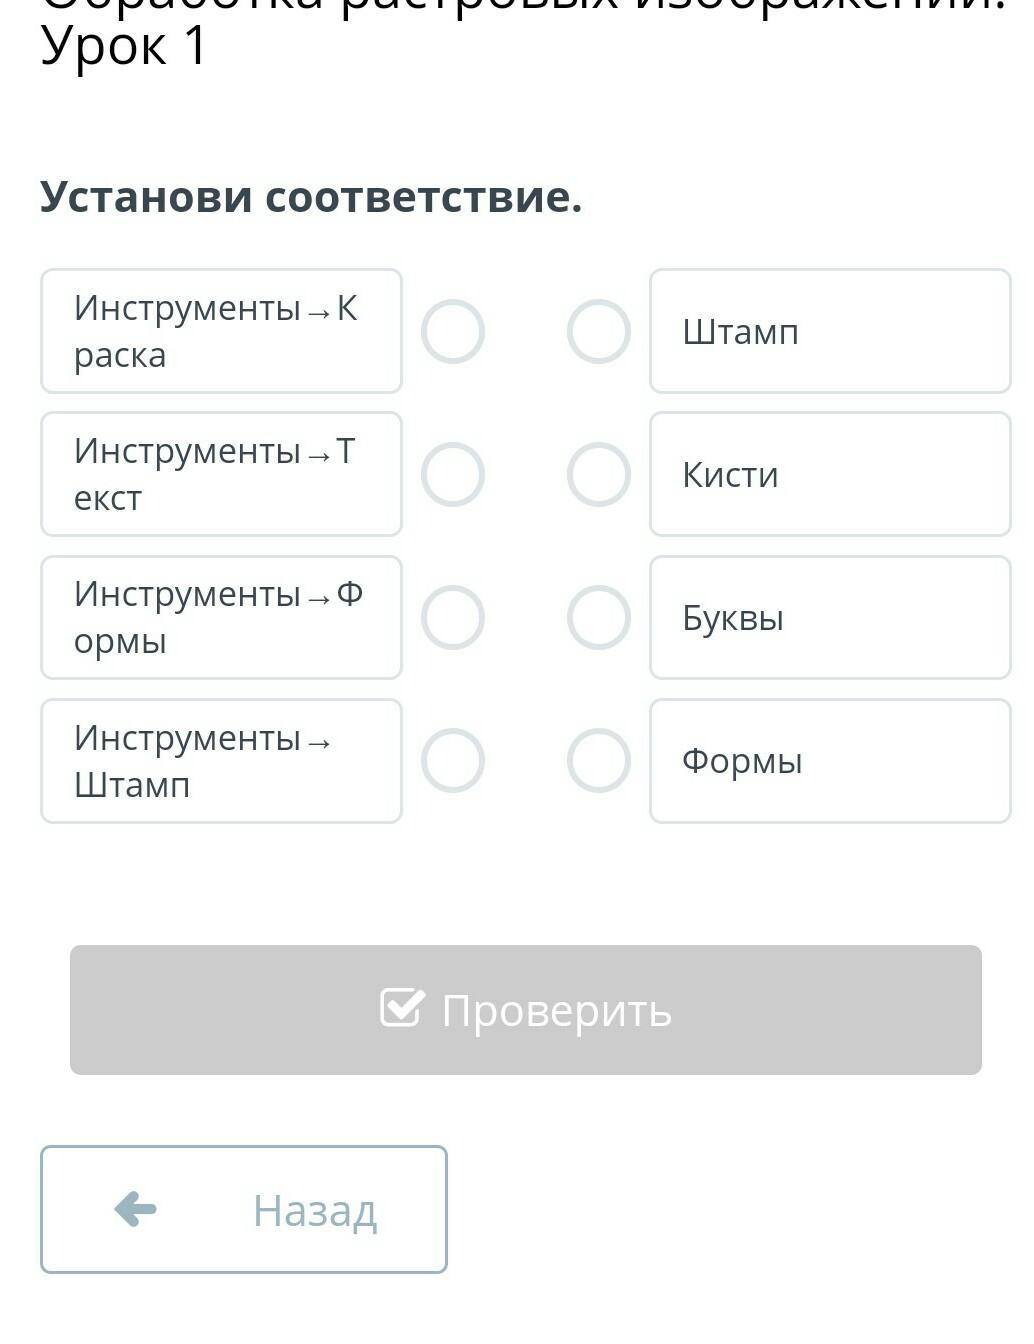
Task: Select the radio circle beside Формы answer
Action: pos(599,761)
